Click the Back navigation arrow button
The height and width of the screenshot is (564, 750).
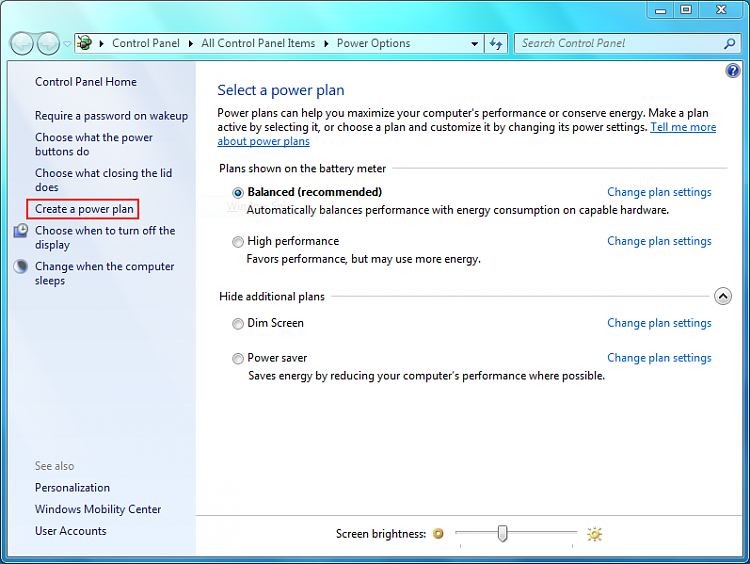(21, 44)
